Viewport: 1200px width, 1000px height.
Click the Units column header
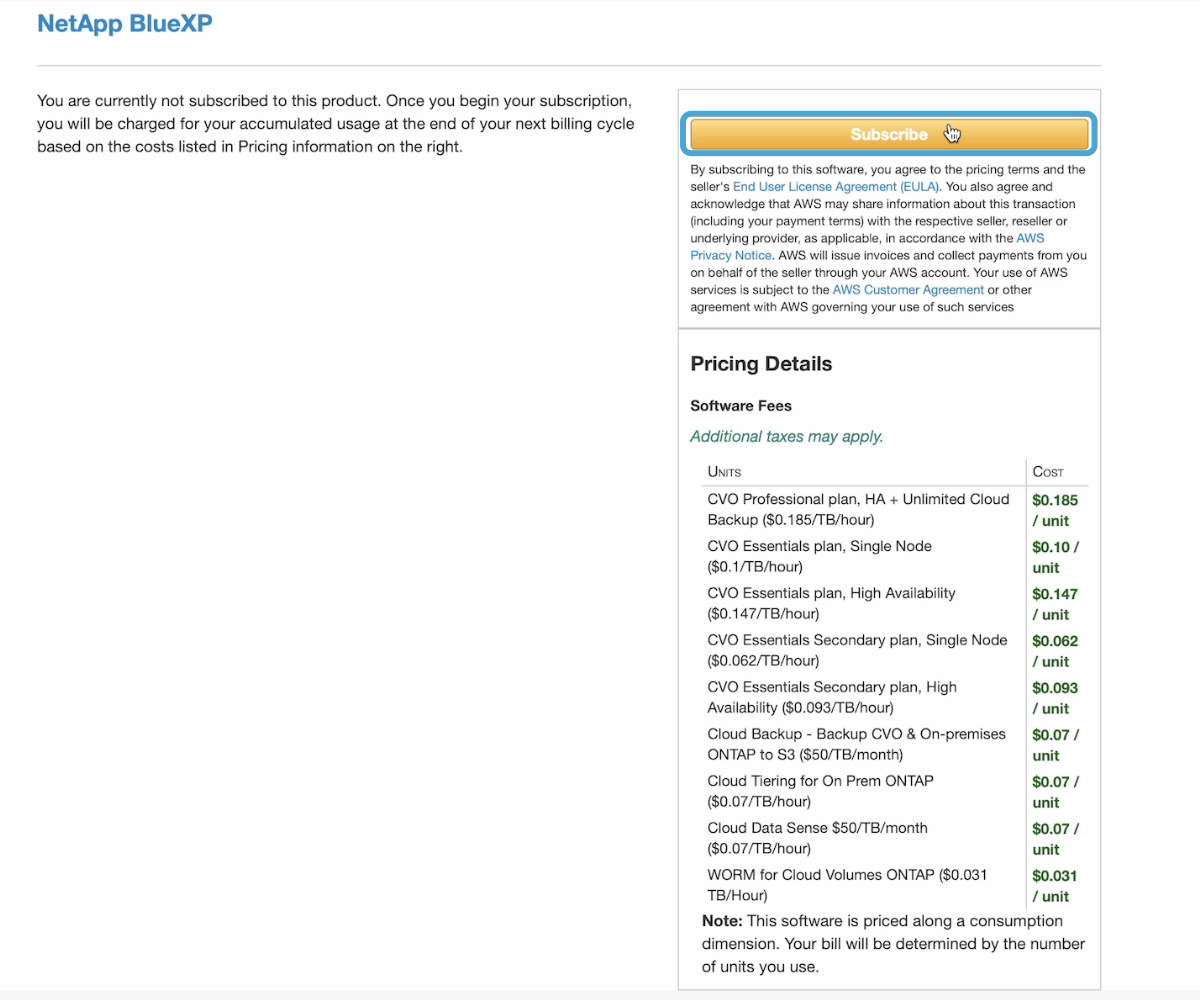tap(724, 472)
